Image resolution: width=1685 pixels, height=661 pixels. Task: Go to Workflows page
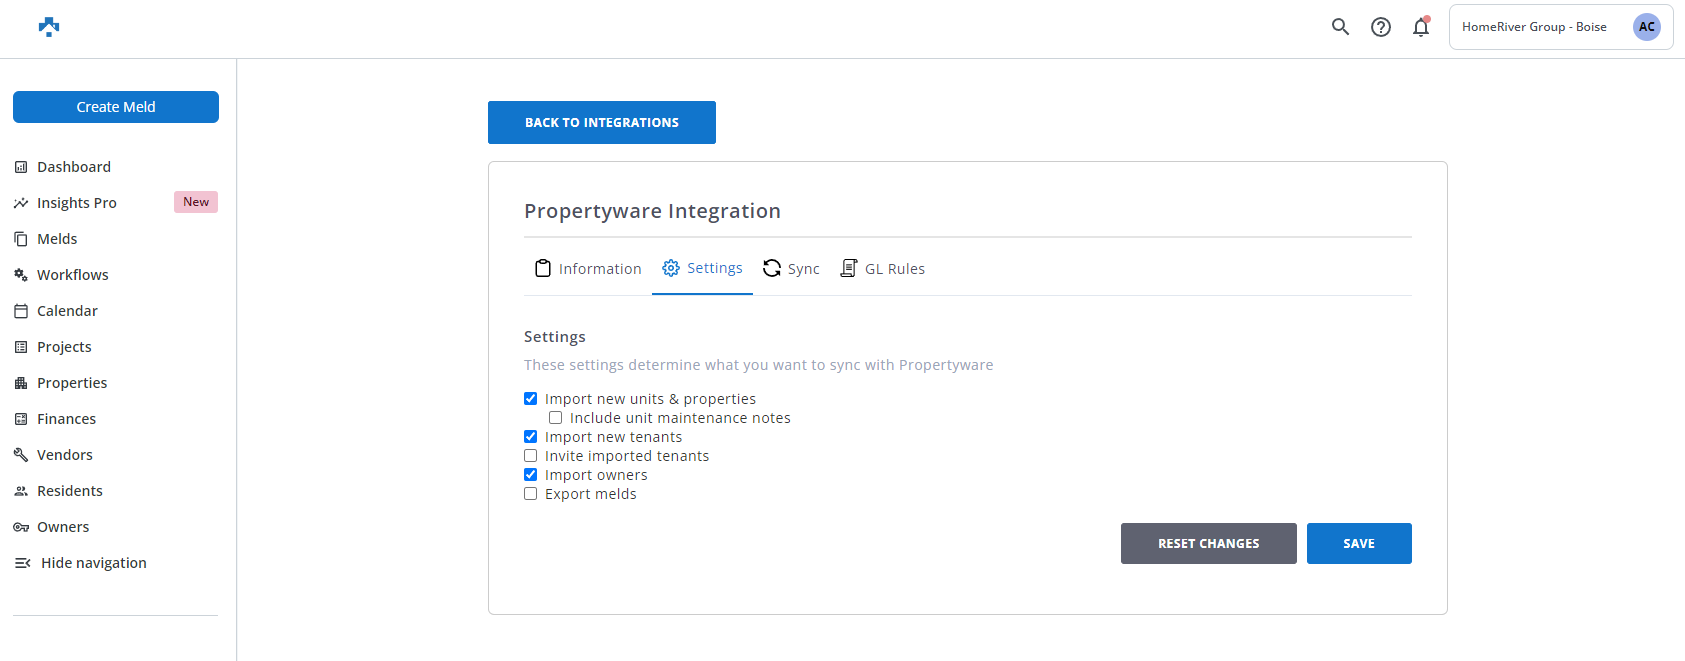[73, 275]
